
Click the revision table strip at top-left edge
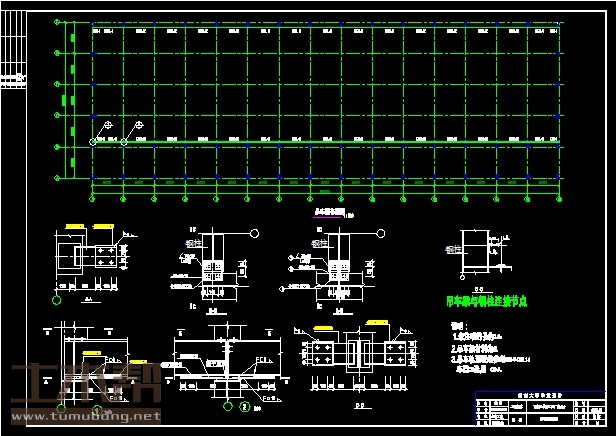14,50
